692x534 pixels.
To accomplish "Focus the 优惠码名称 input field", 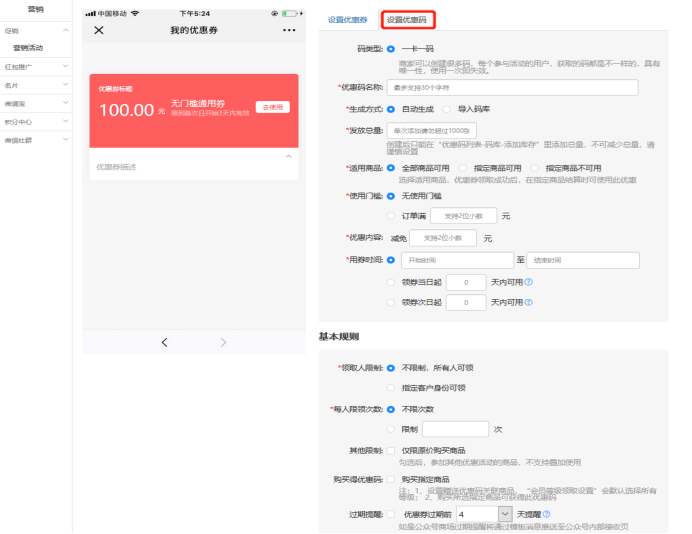I will coord(512,87).
